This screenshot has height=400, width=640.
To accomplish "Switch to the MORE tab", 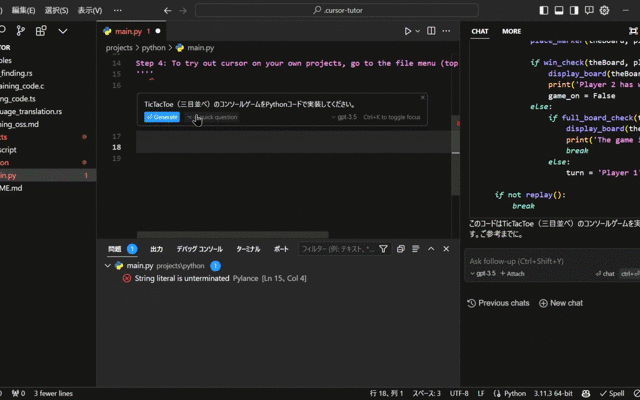I will 511,31.
